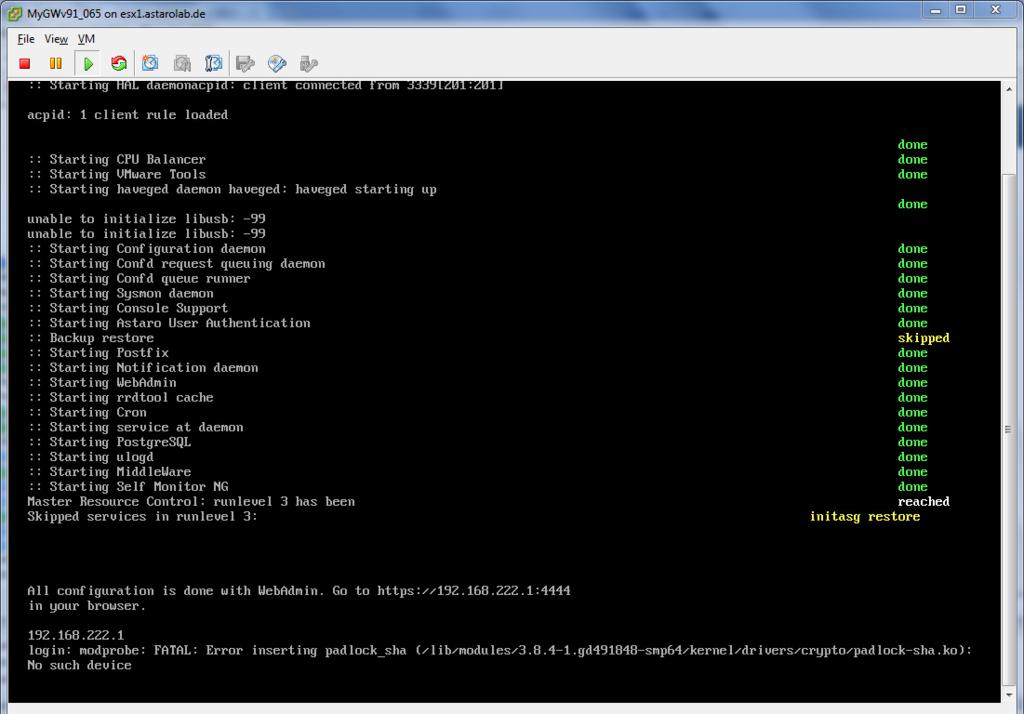Click the USB device connect icon
The width and height of the screenshot is (1024, 714).
308,63
